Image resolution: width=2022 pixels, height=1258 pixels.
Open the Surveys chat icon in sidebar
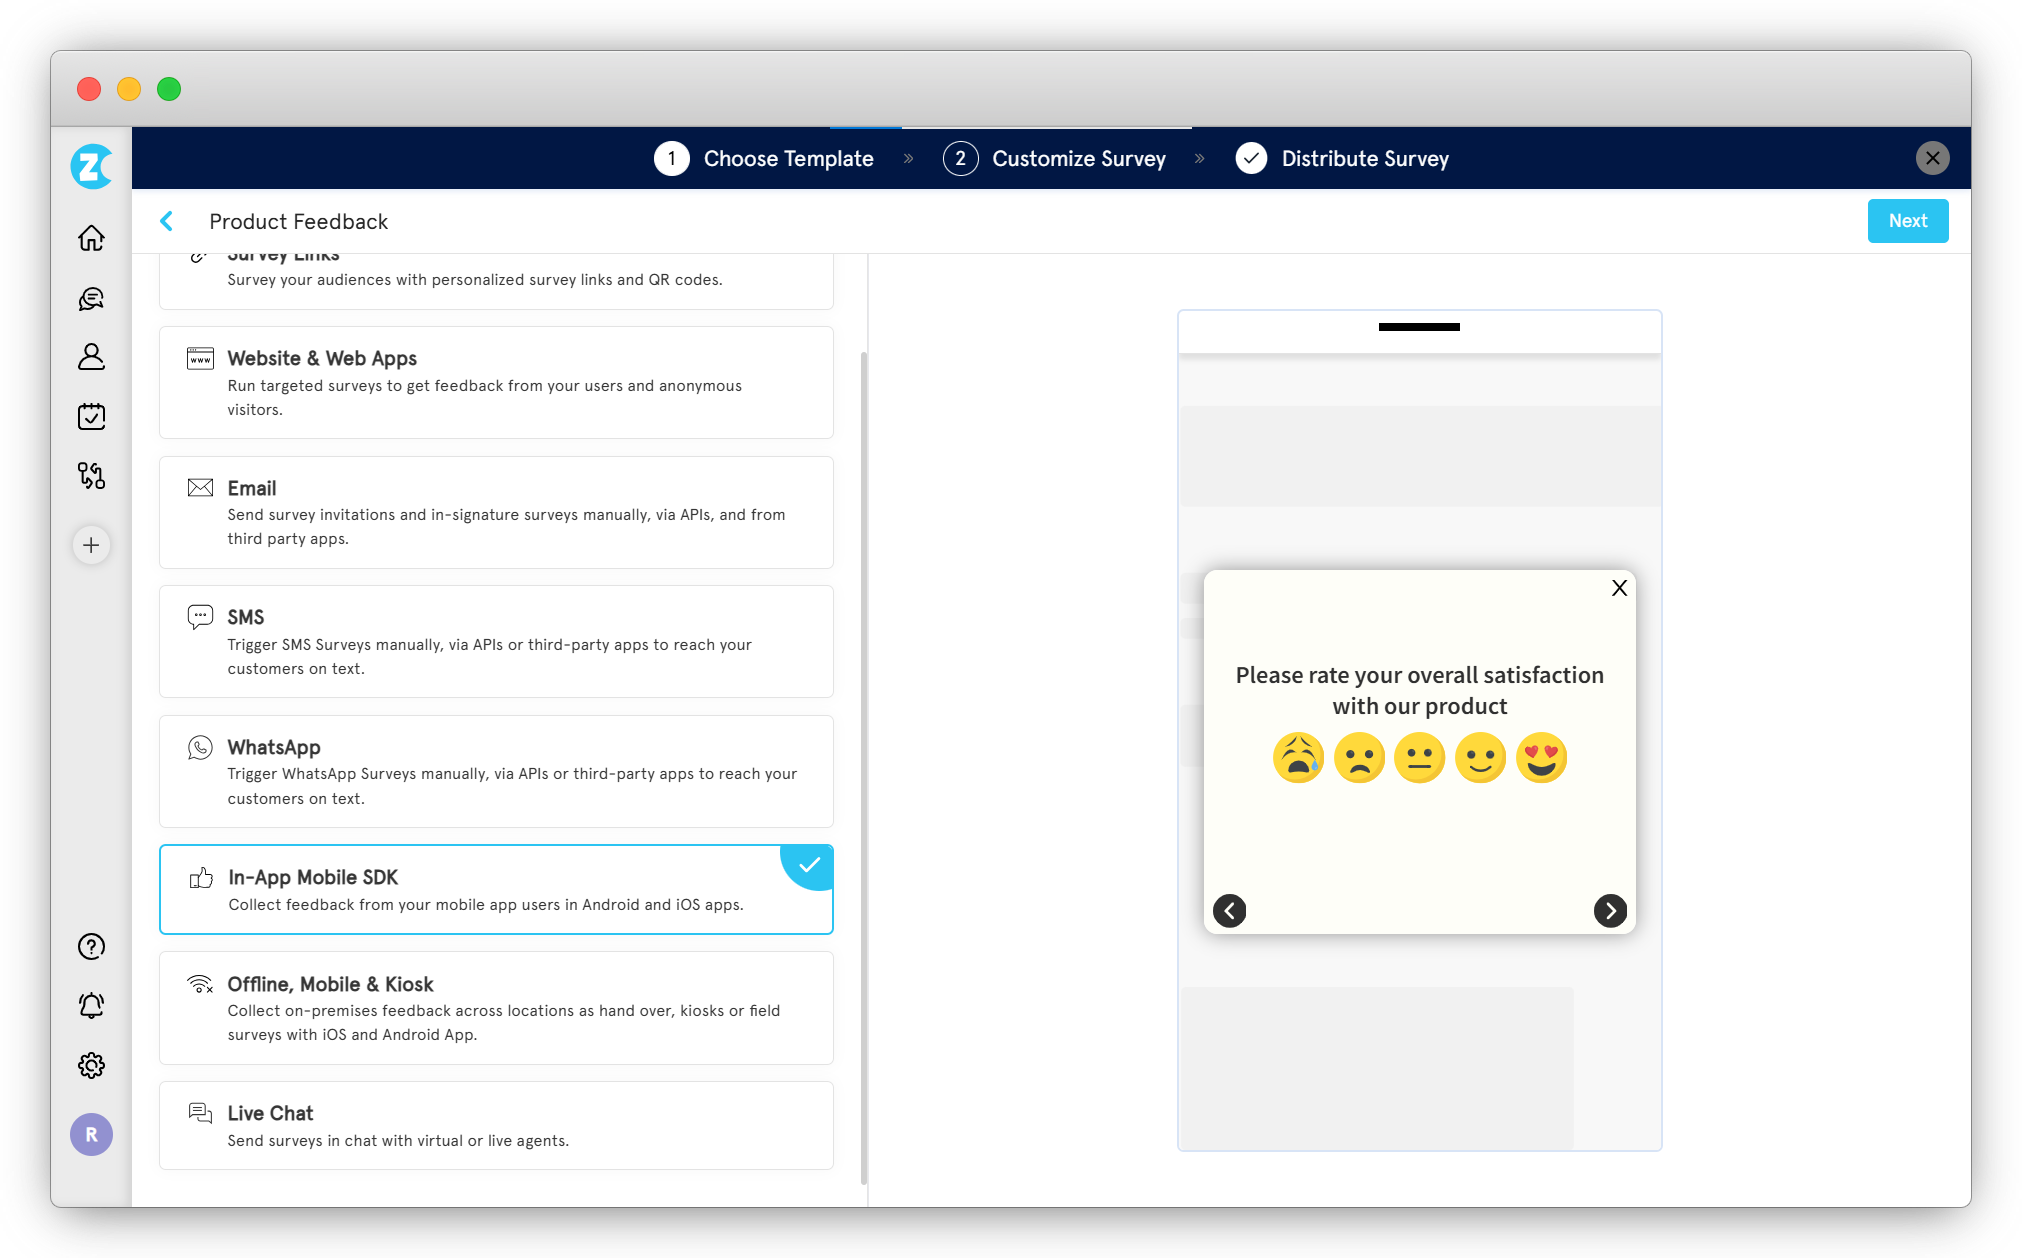(x=91, y=298)
